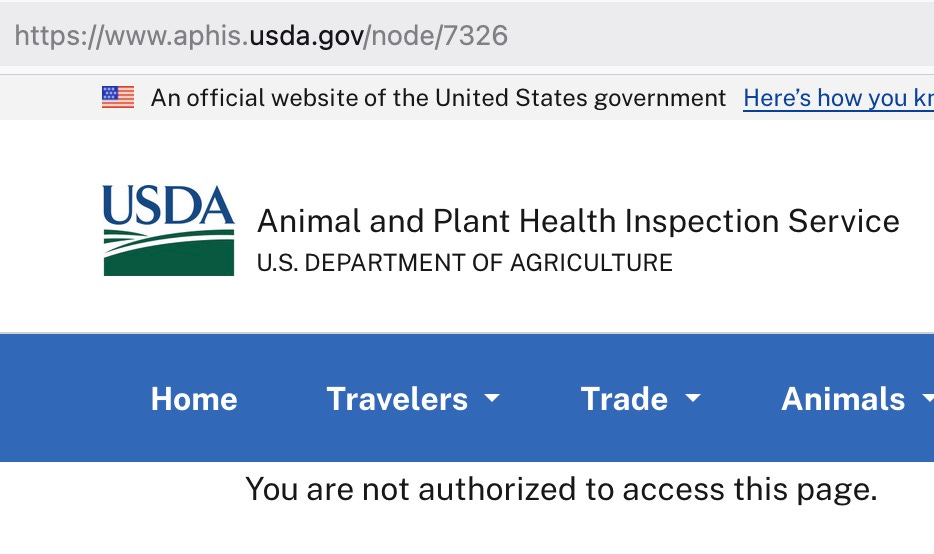Expand the Trade dropdown arrow

tap(693, 398)
